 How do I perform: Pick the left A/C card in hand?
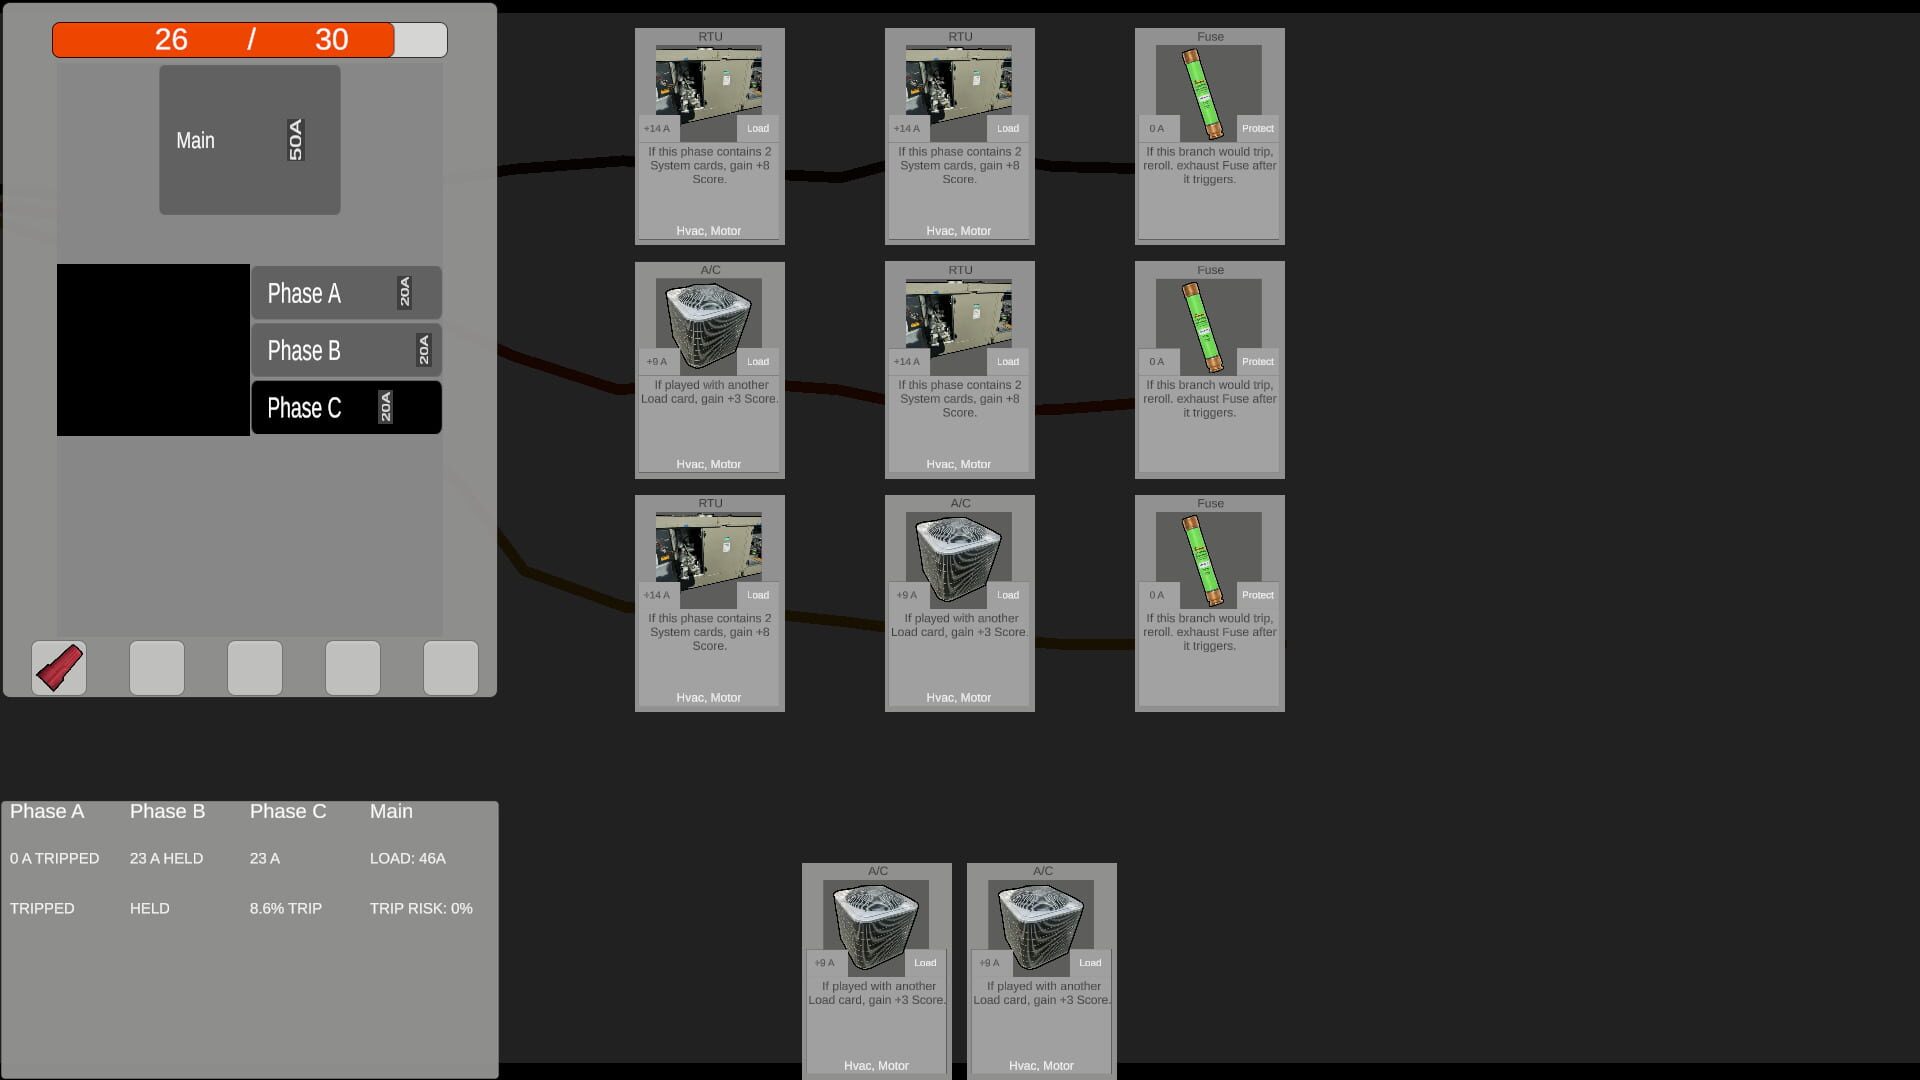(877, 971)
